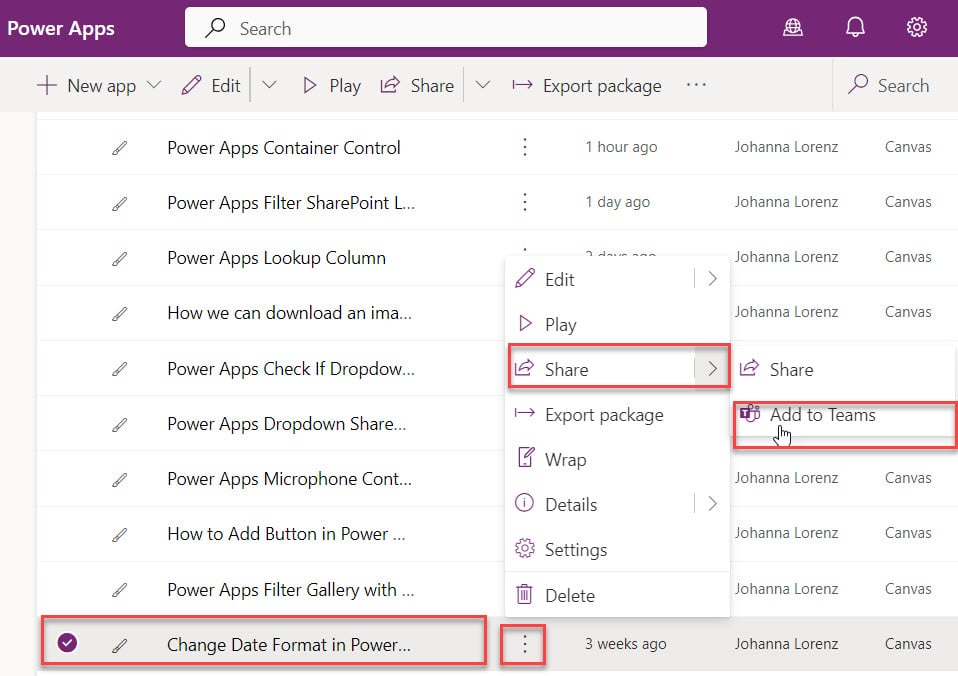This screenshot has width=958, height=676.
Task: Click pencil icon for How to Add Button
Action: [x=120, y=535]
